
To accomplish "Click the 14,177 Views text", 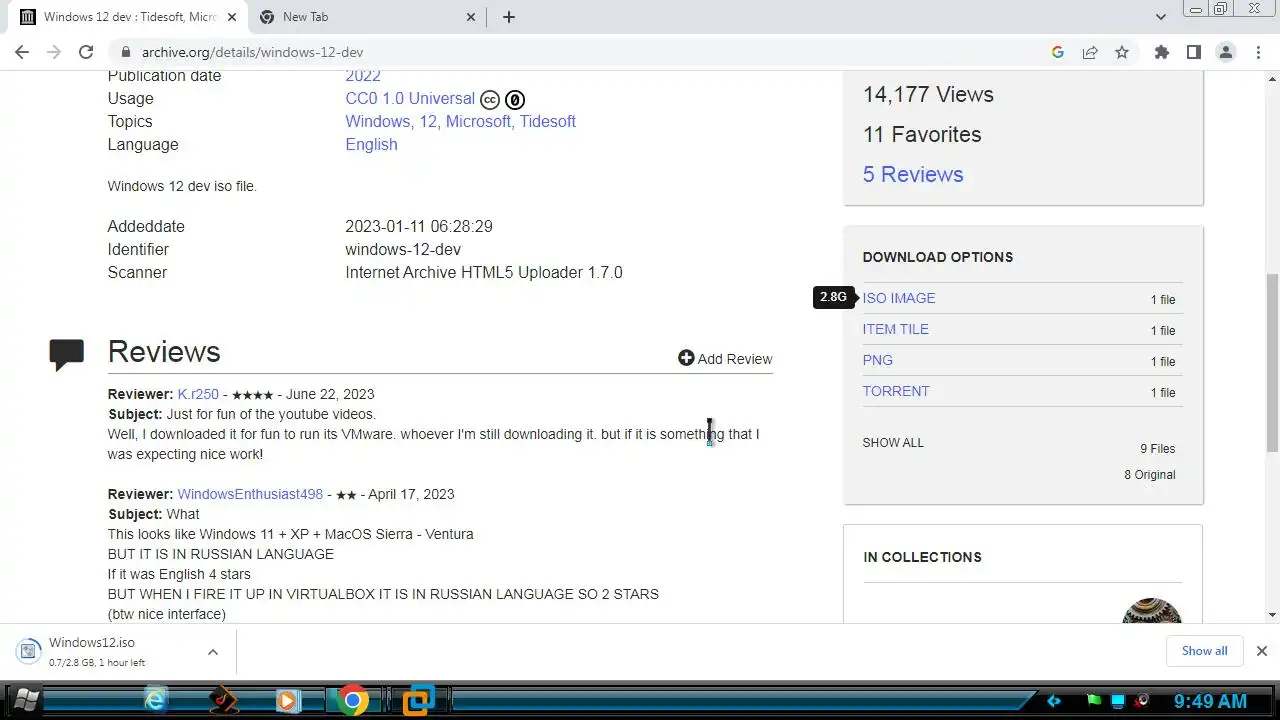I will pos(928,95).
